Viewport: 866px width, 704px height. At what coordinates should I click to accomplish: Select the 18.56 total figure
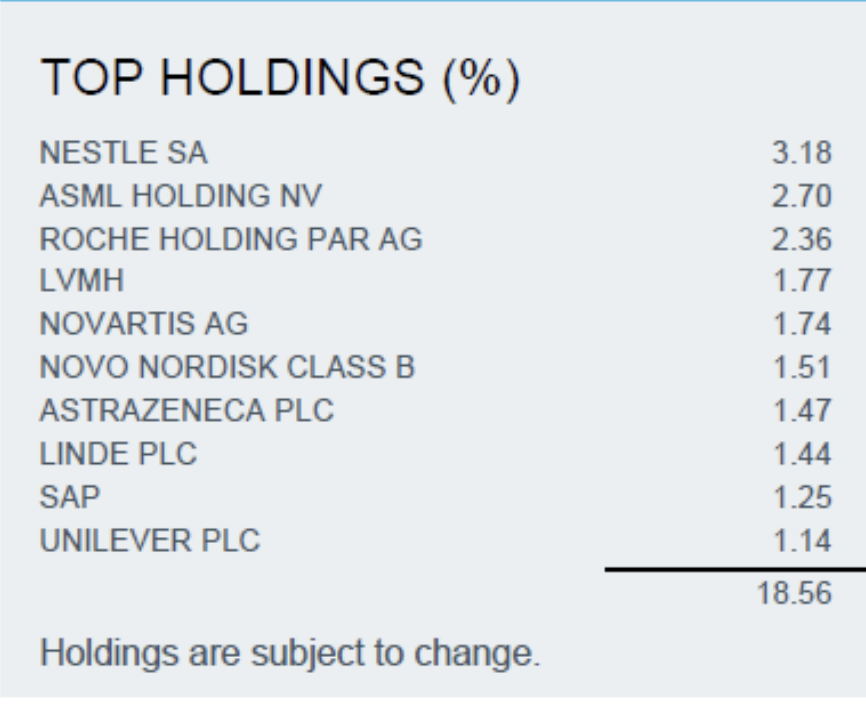795,593
